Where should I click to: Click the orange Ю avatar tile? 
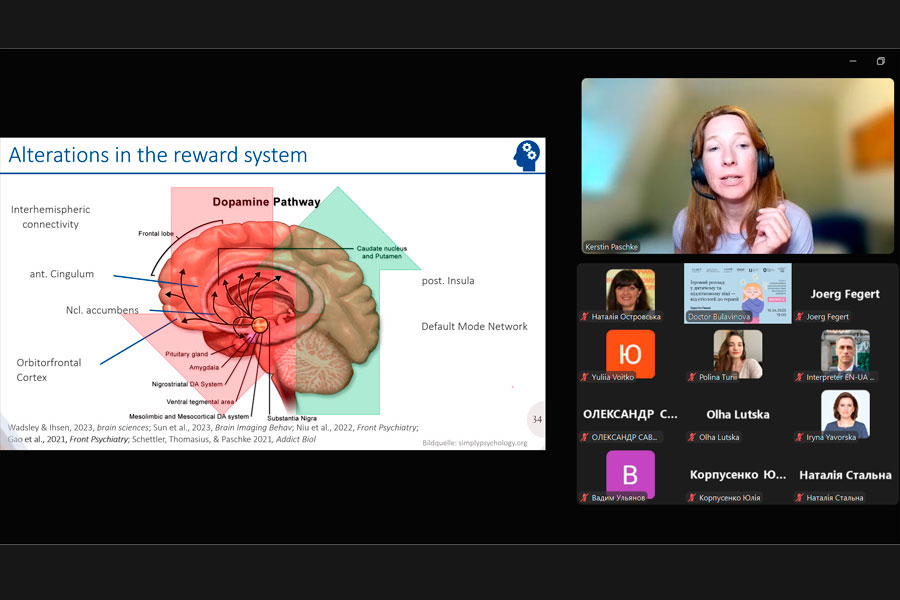630,354
